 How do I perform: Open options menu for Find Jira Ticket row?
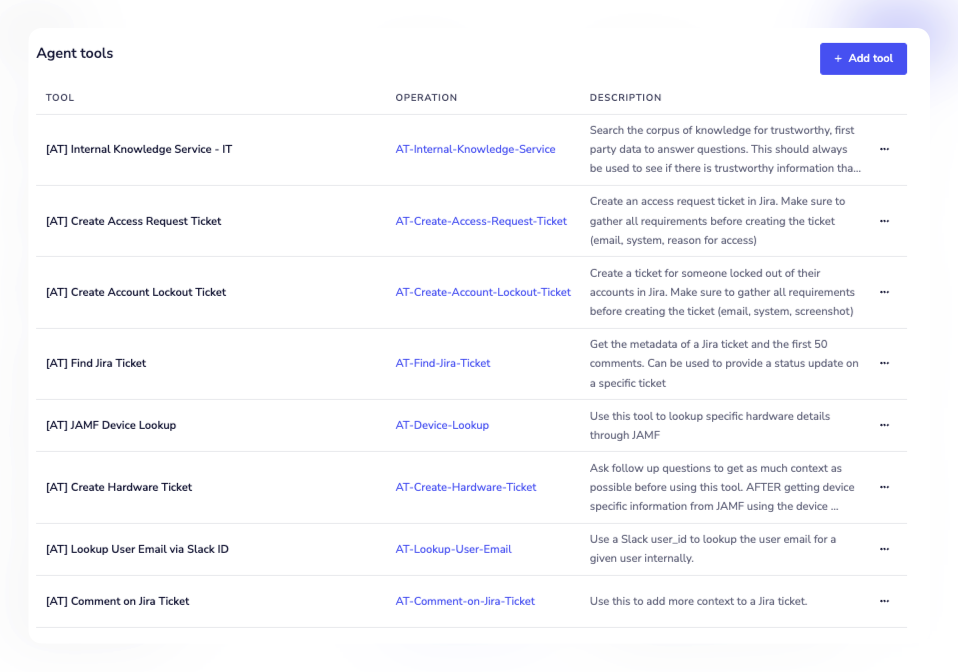click(884, 363)
